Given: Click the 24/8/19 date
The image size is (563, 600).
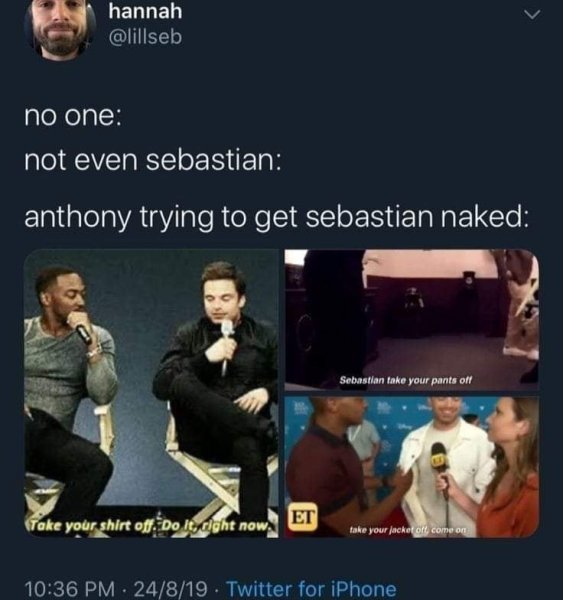Looking at the screenshot, I should tap(166, 589).
